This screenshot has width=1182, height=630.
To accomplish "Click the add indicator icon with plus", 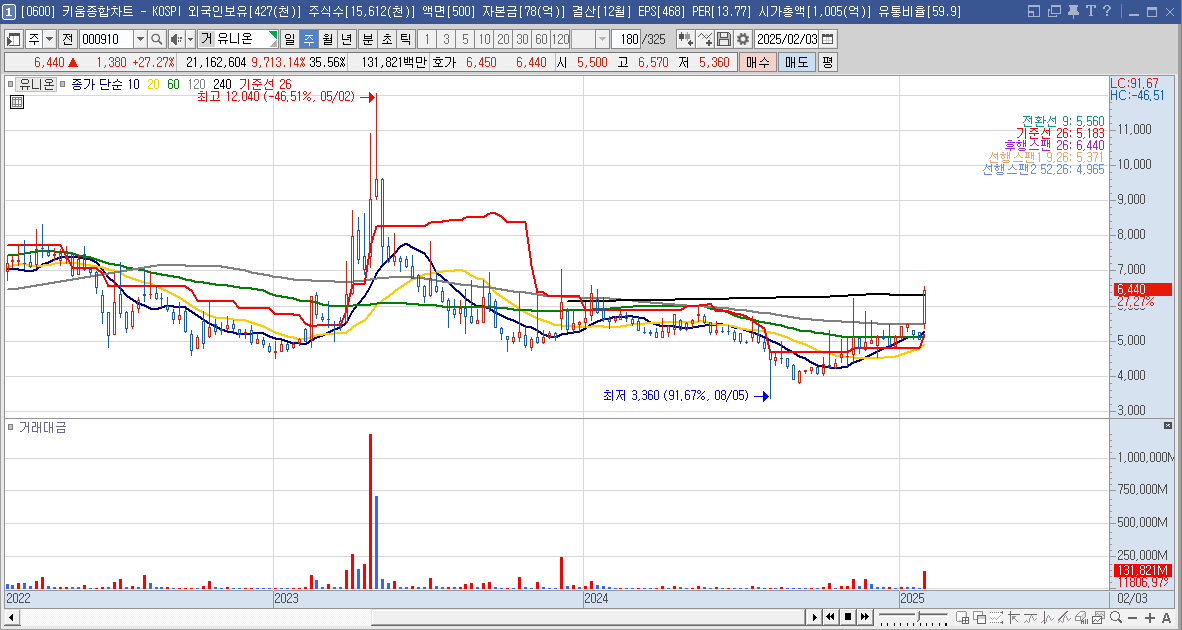I will tap(685, 39).
